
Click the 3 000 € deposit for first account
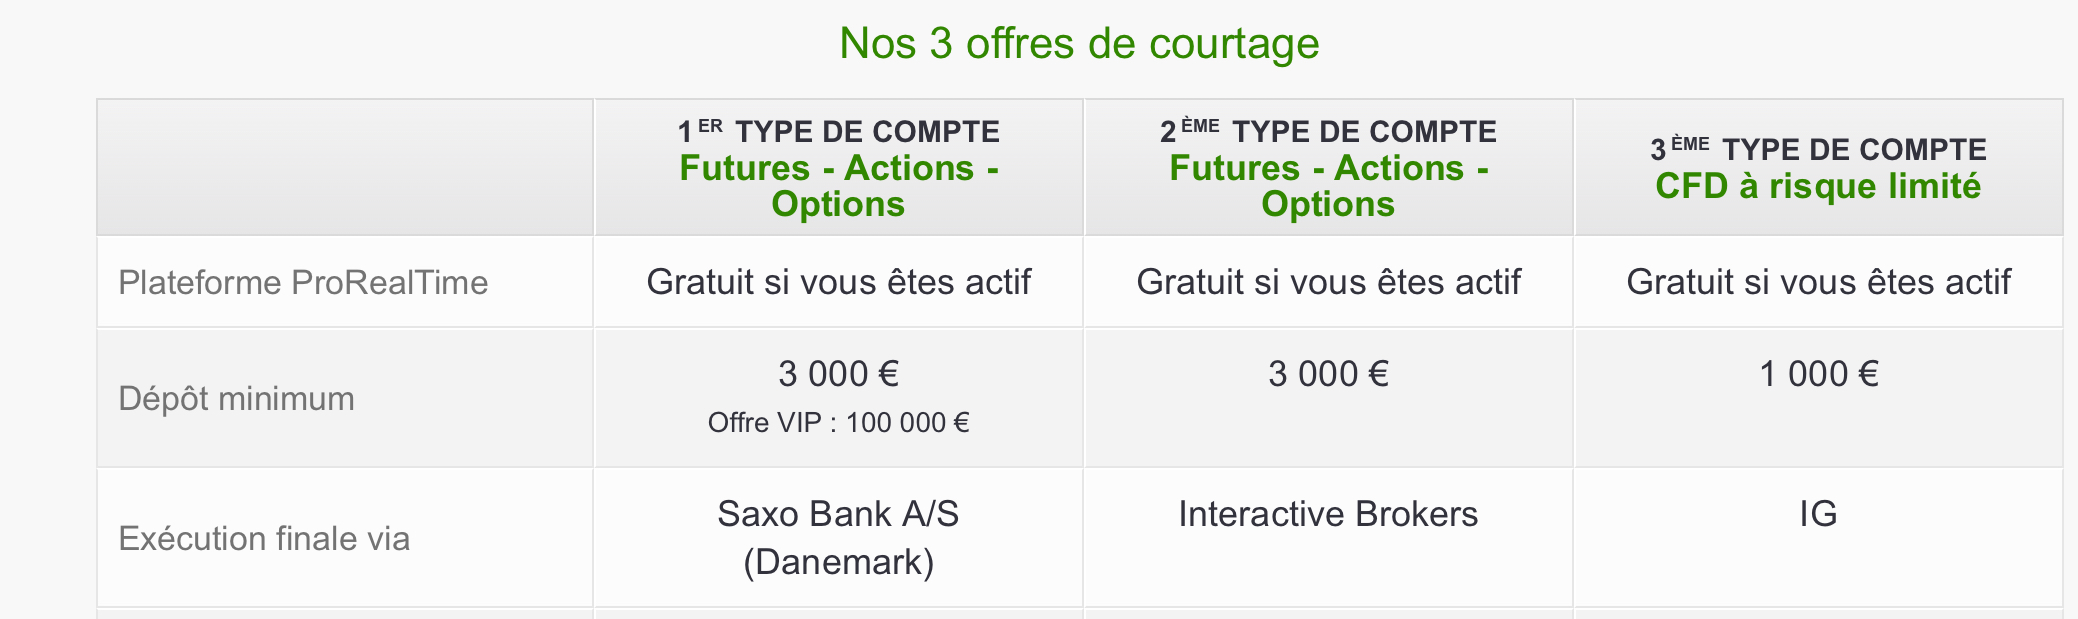tap(838, 374)
